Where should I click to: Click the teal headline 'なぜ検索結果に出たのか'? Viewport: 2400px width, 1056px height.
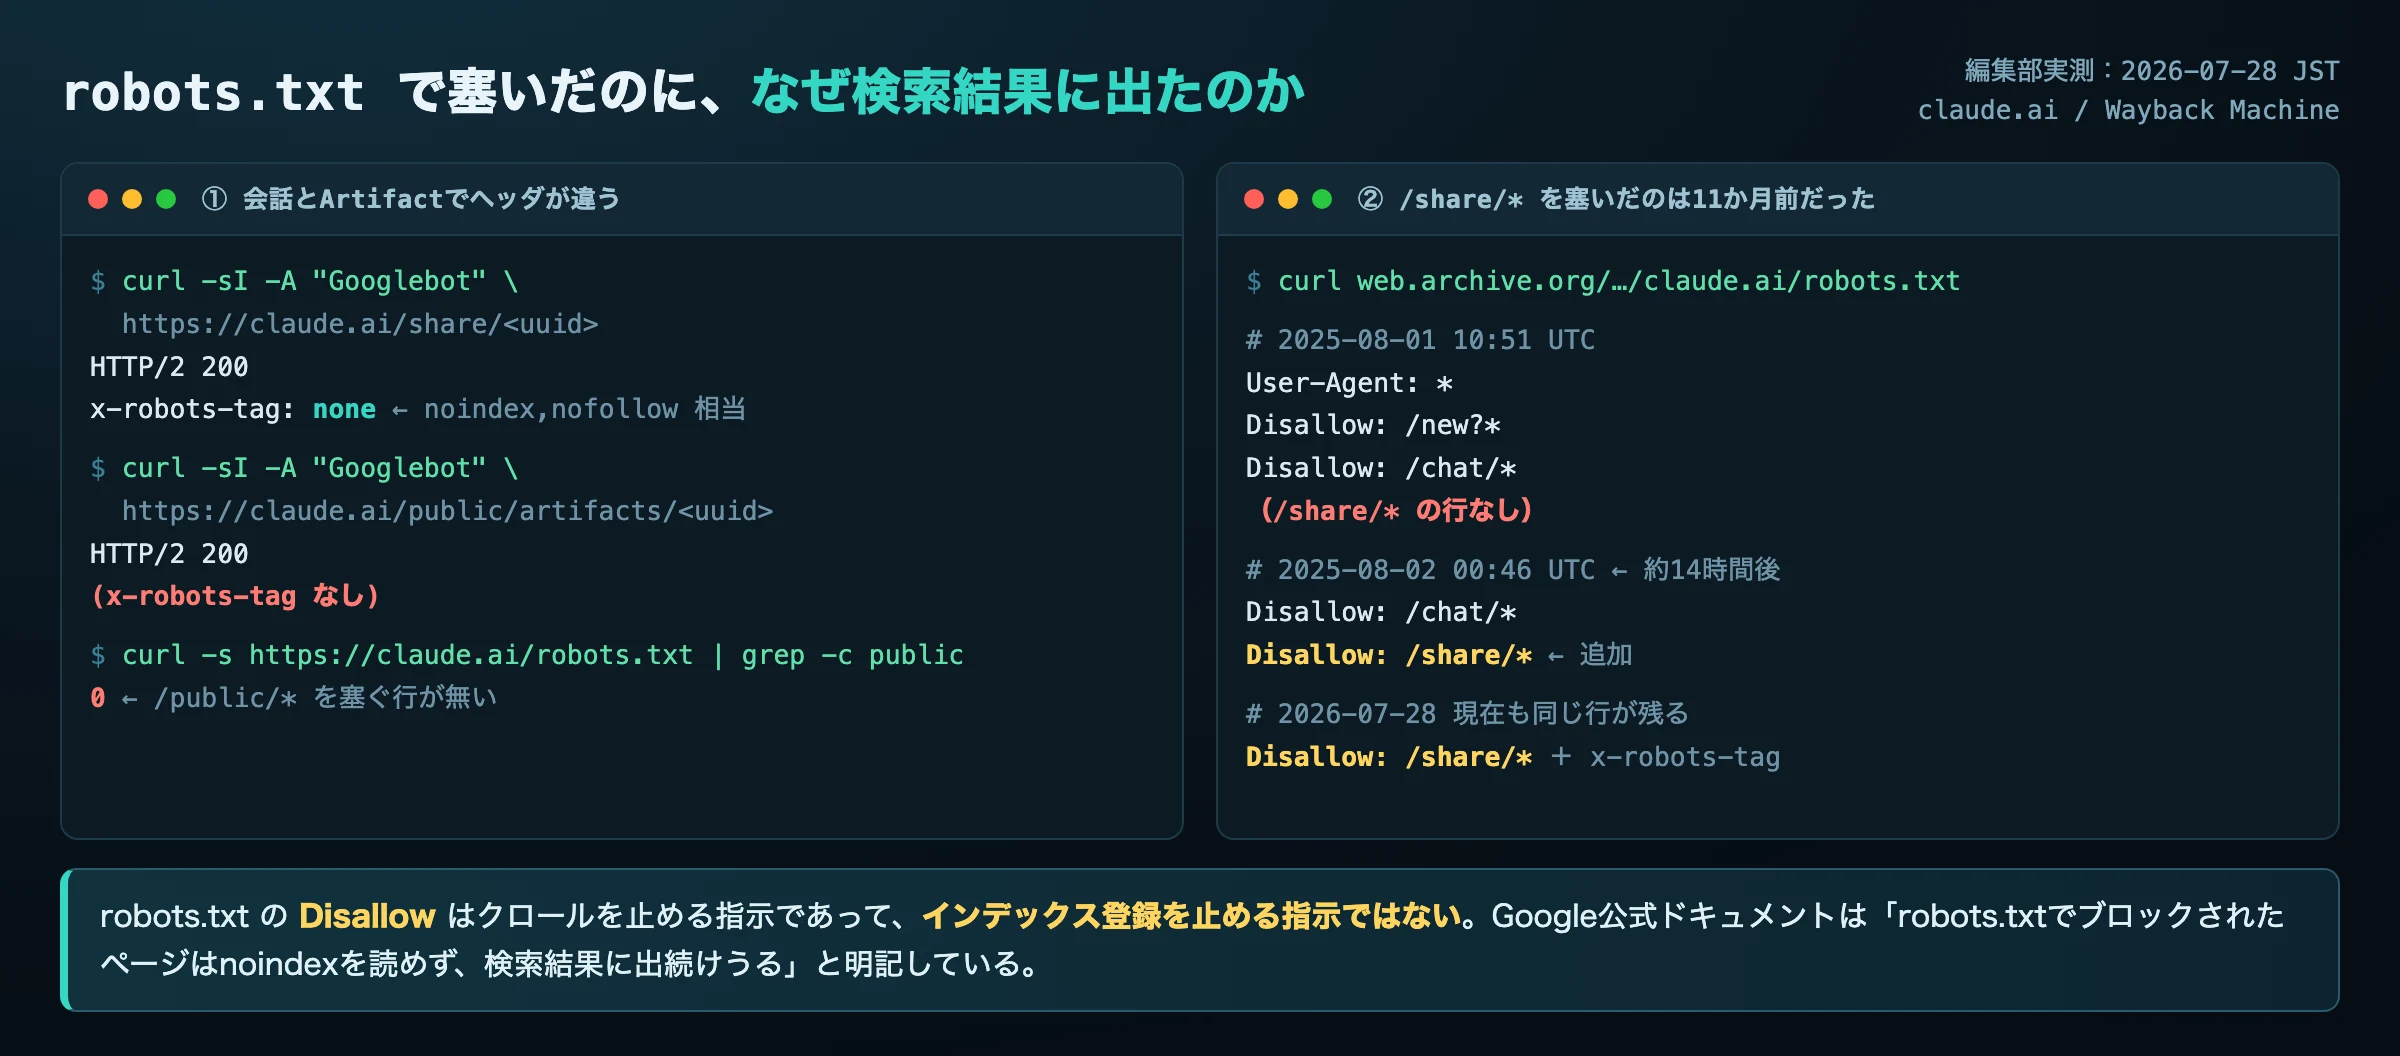(1028, 92)
